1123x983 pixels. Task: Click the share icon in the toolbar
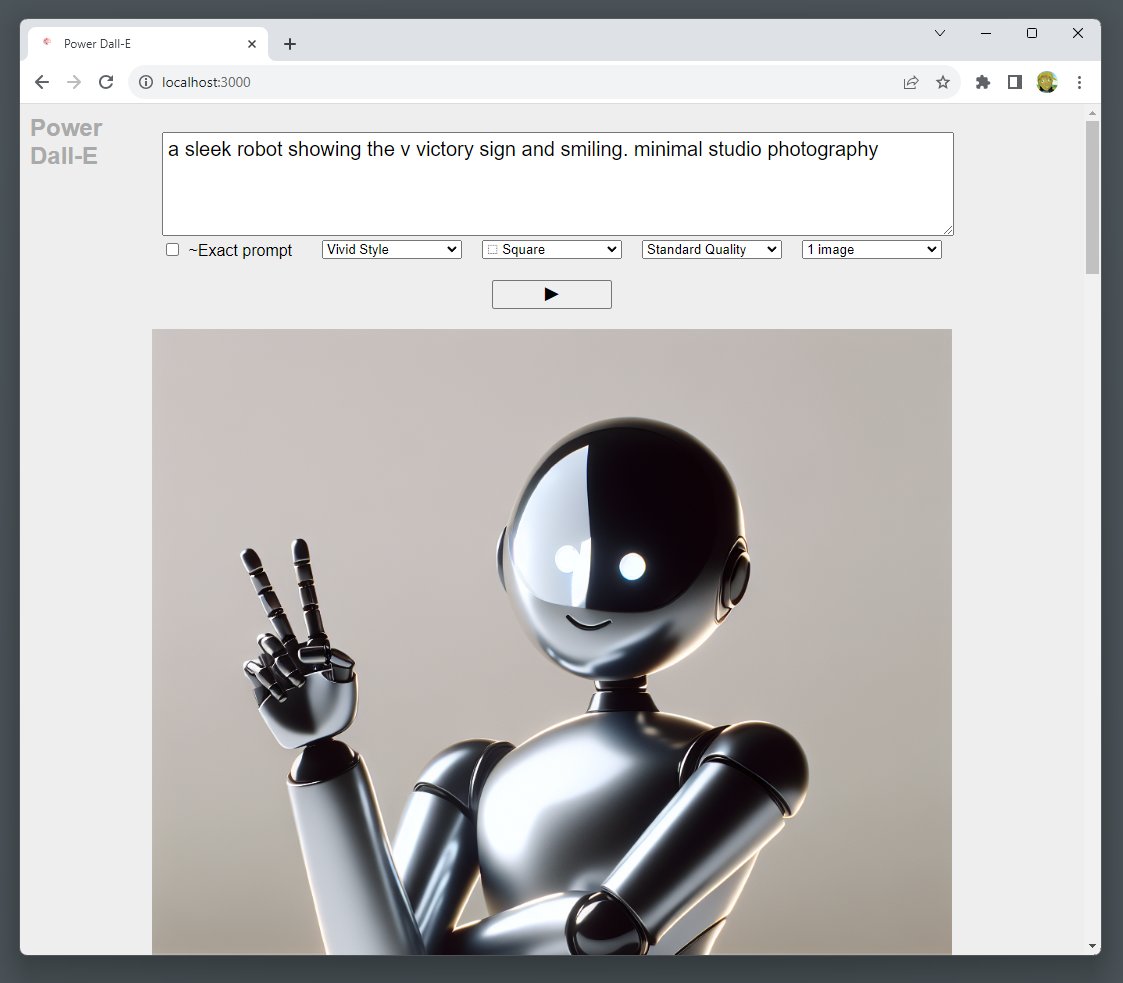tap(911, 82)
